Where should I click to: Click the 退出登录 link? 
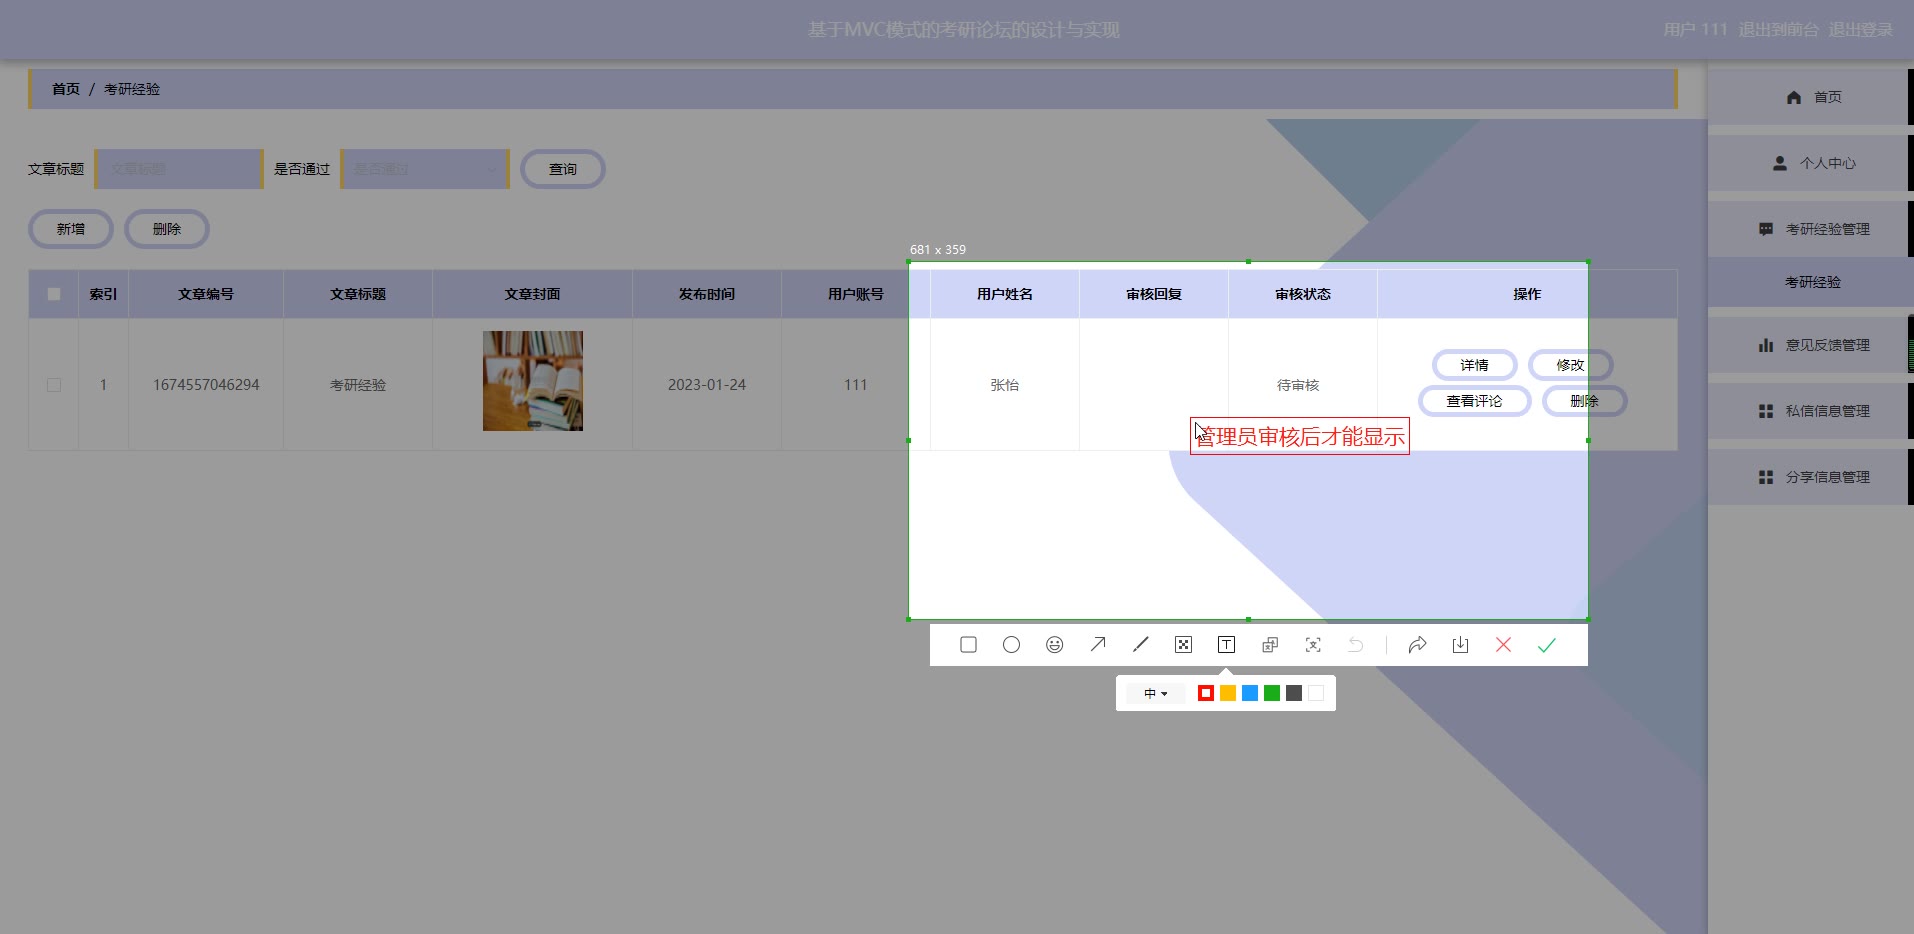(x=1861, y=30)
